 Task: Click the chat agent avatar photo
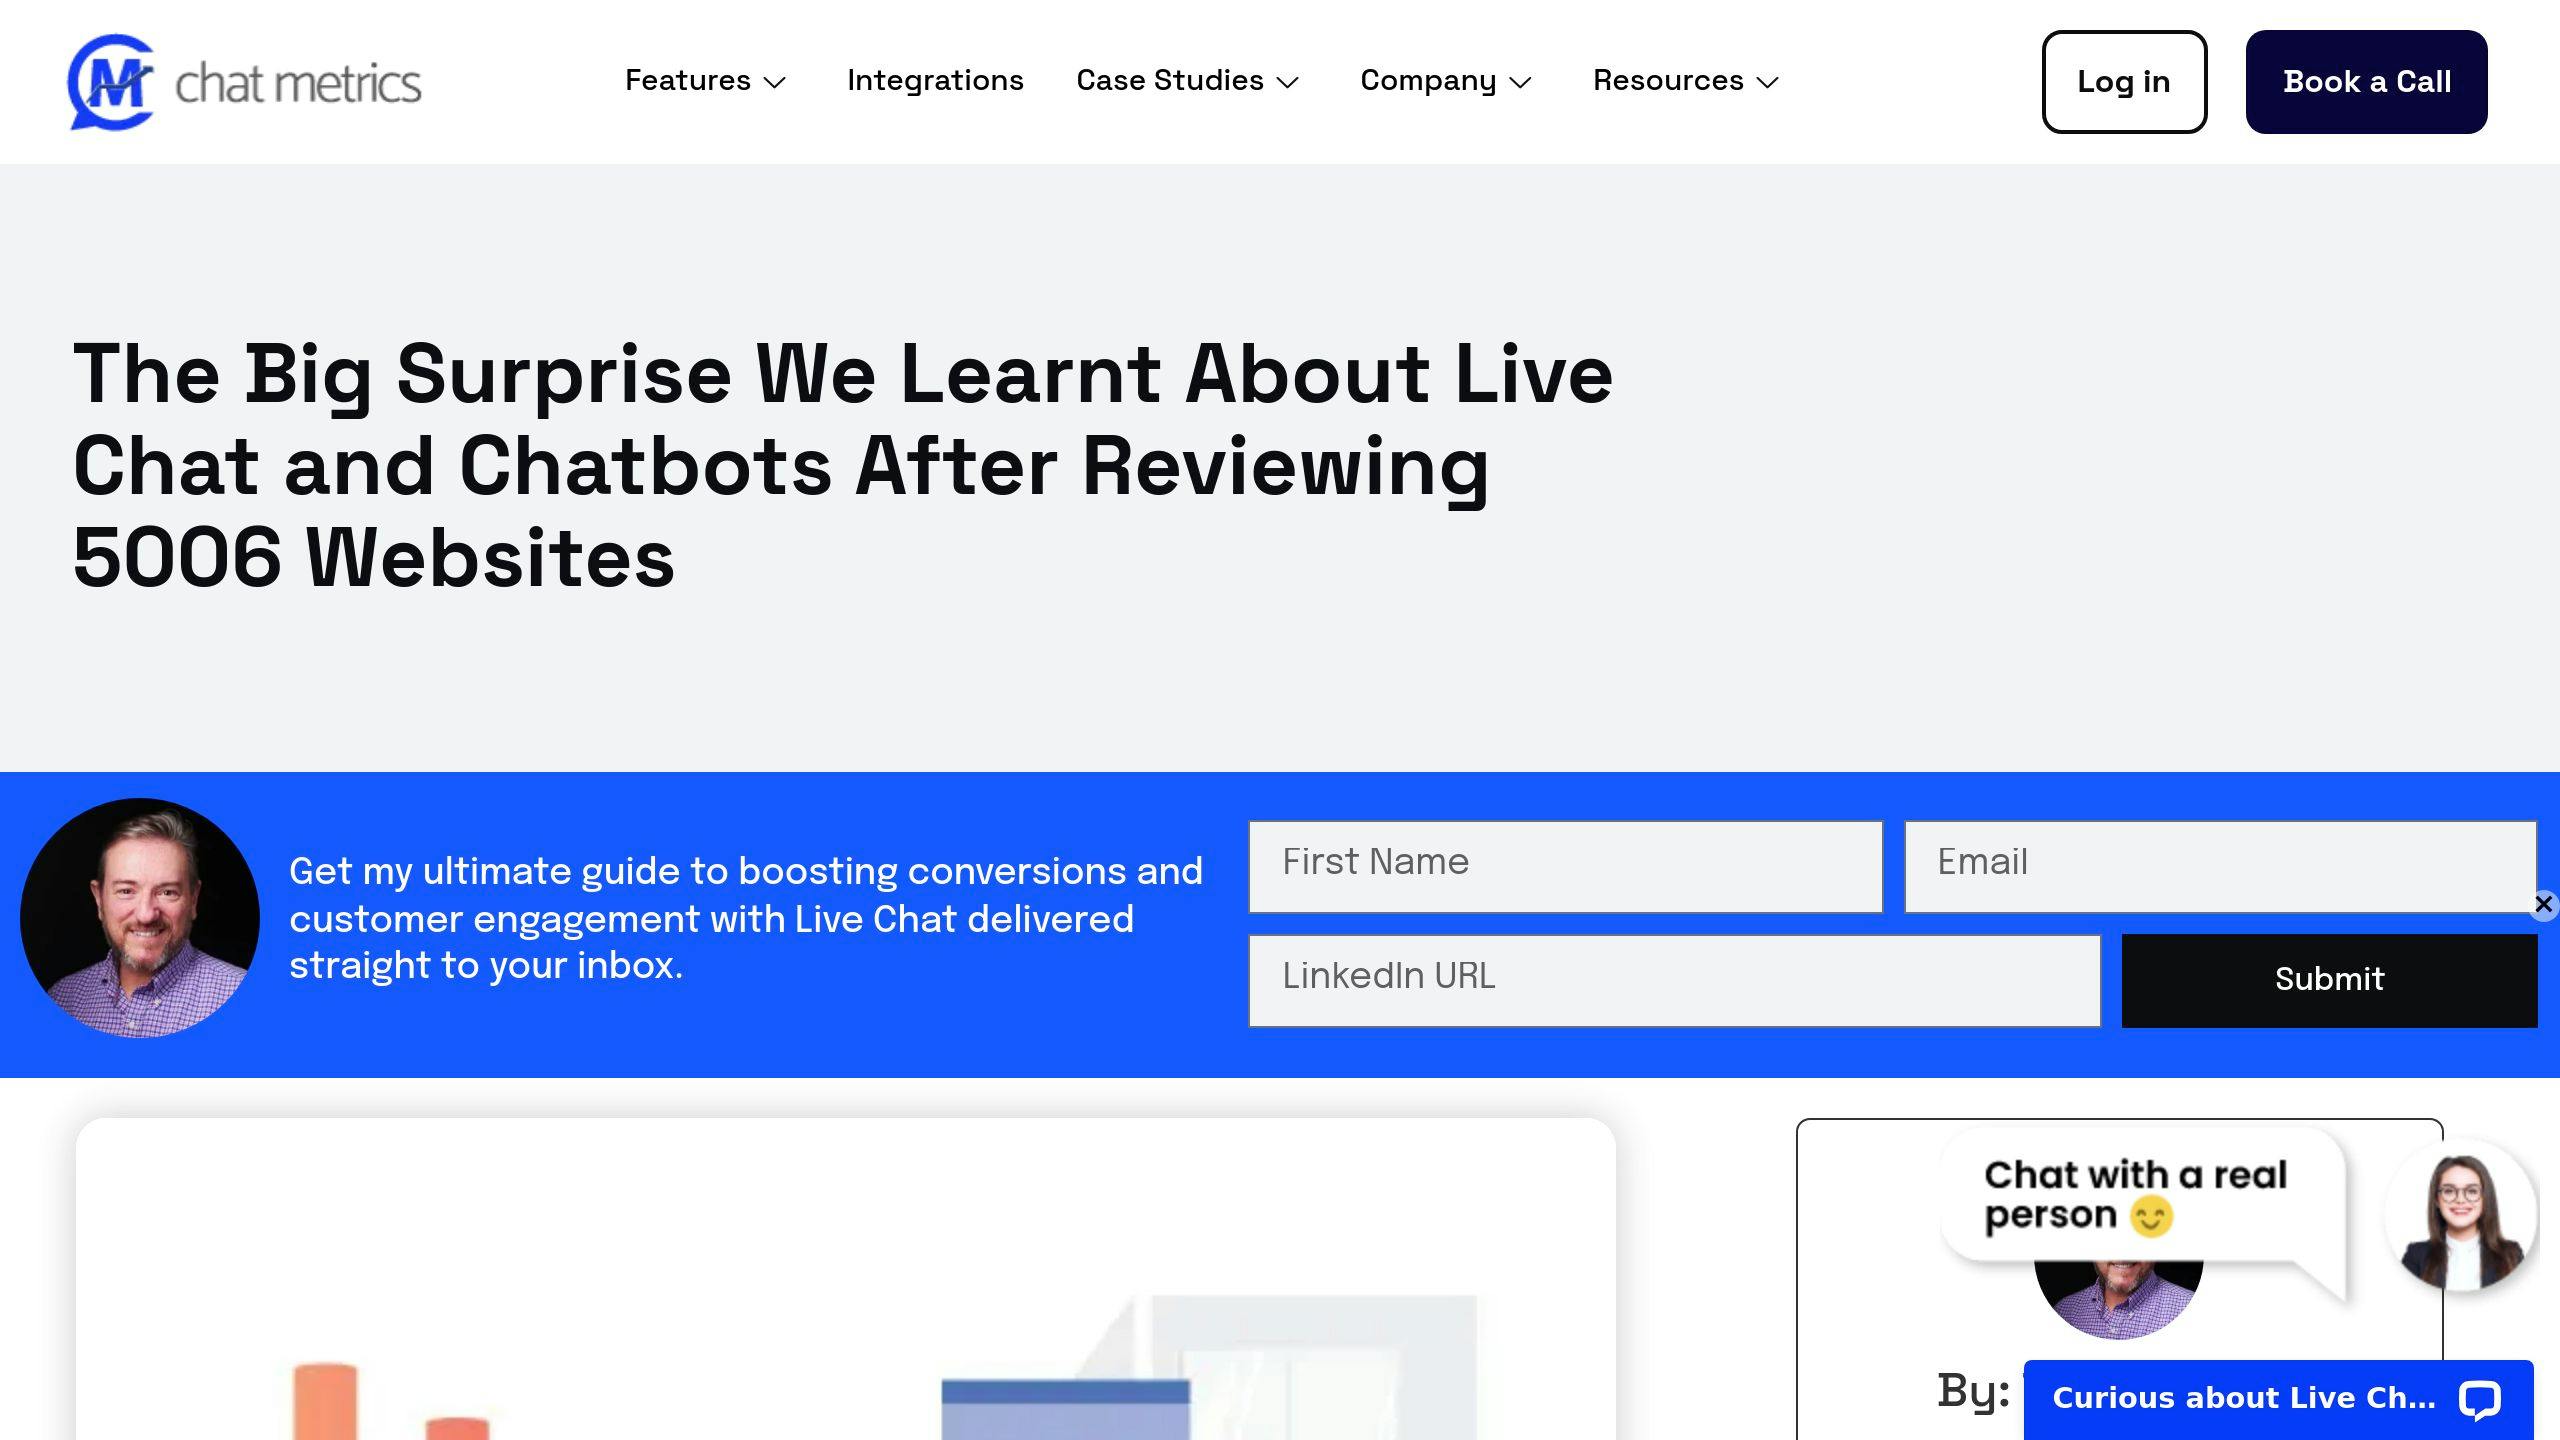(x=2461, y=1215)
